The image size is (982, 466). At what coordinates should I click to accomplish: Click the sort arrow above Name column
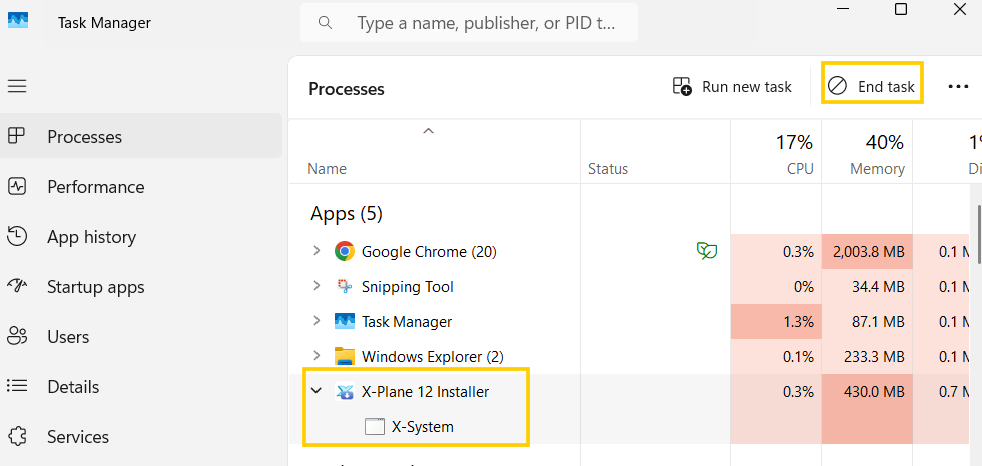click(x=428, y=131)
